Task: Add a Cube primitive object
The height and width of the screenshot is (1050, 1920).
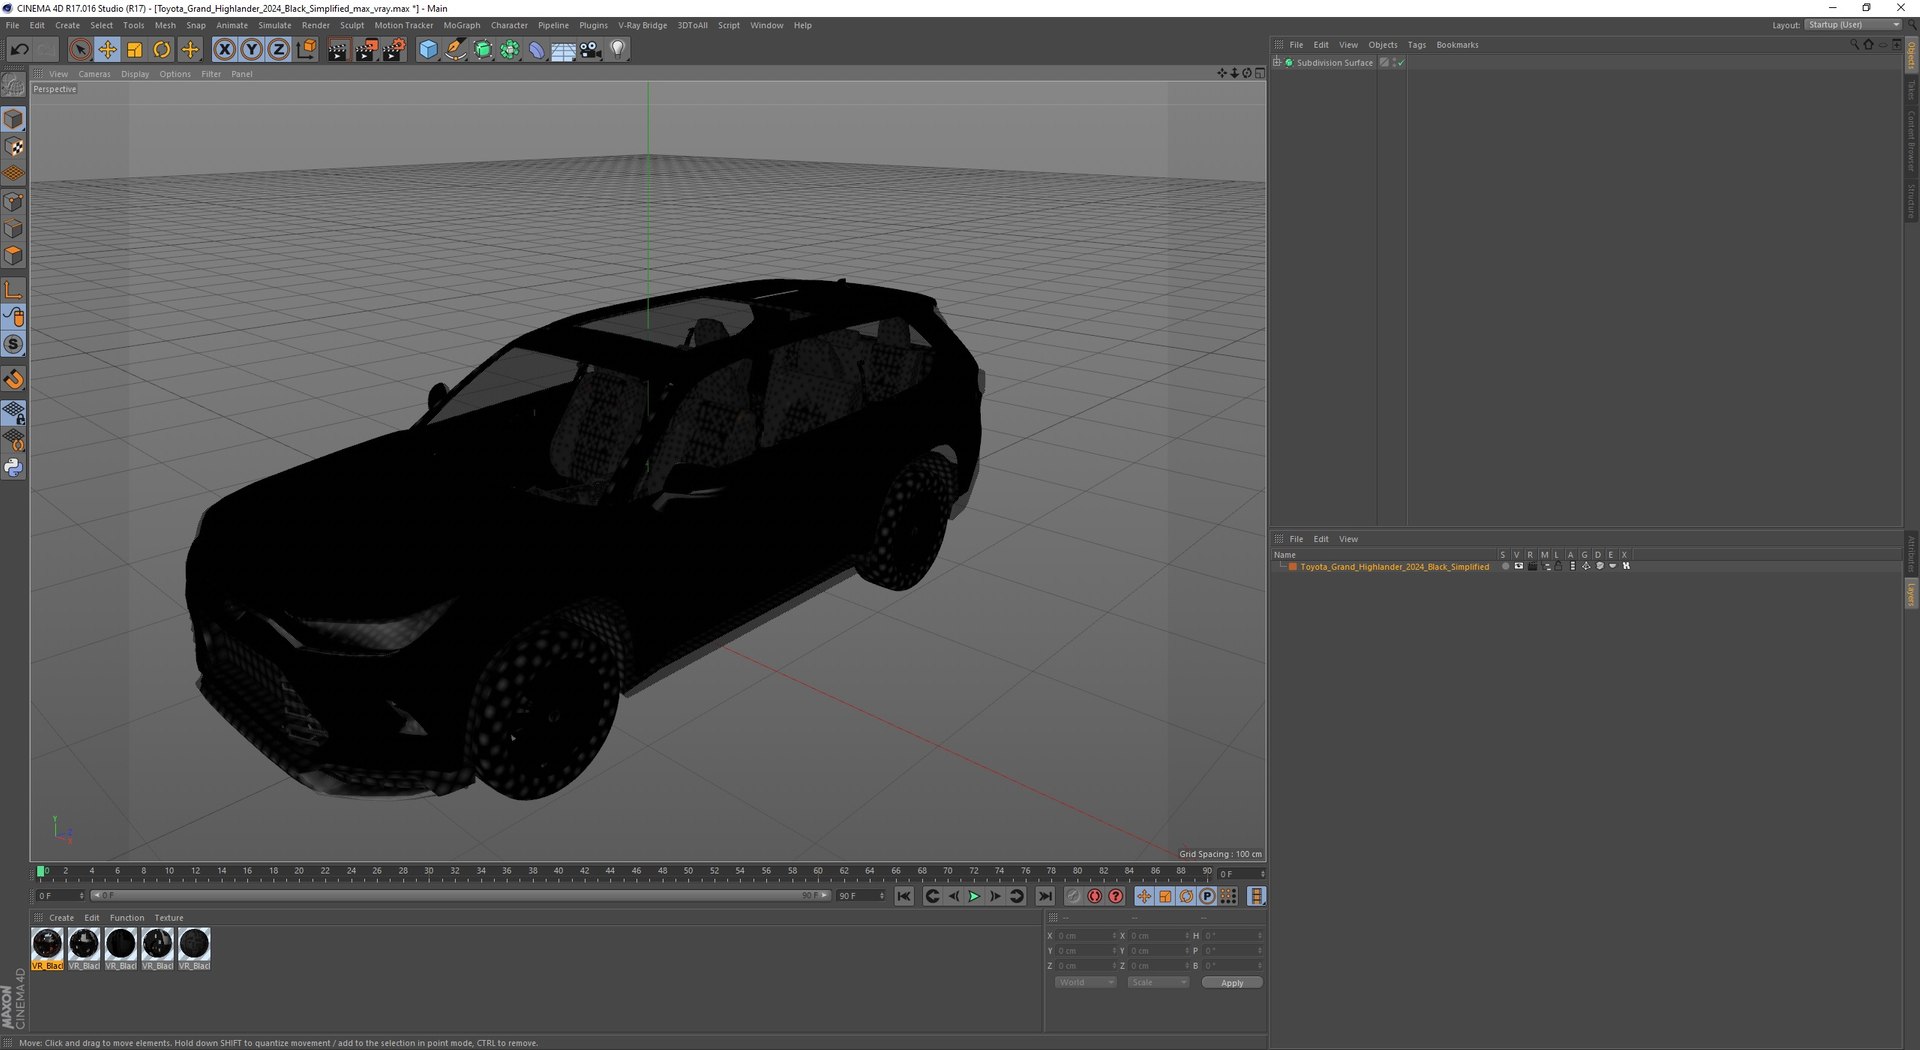Action: click(428, 49)
